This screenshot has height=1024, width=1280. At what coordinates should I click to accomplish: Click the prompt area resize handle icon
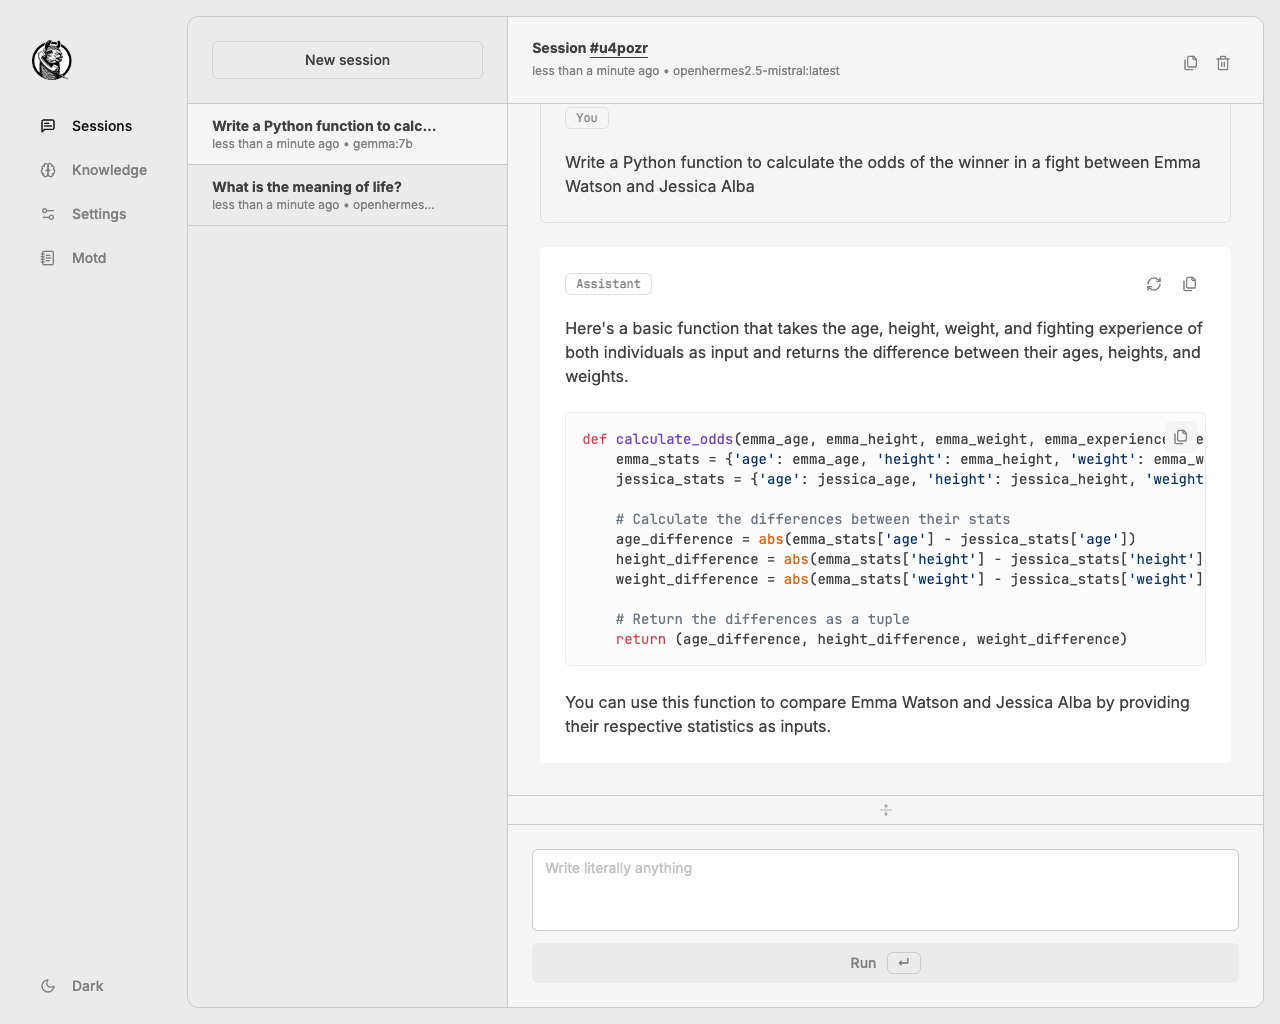886,810
